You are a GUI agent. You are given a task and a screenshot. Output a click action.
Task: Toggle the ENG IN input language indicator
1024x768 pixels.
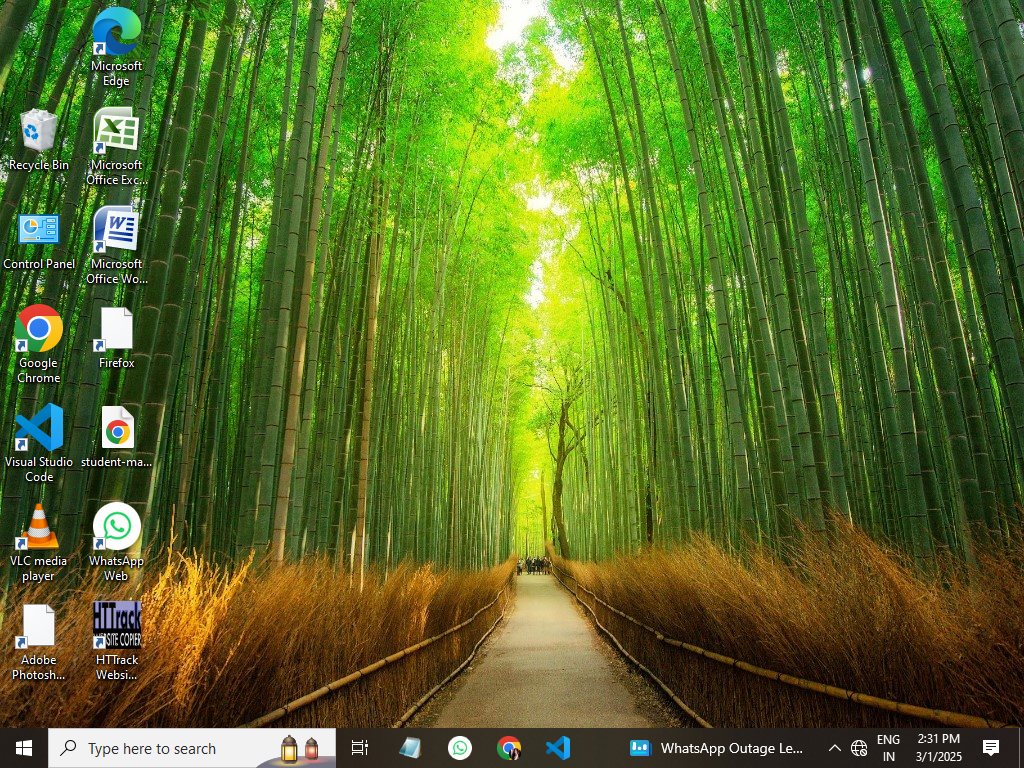coord(888,748)
